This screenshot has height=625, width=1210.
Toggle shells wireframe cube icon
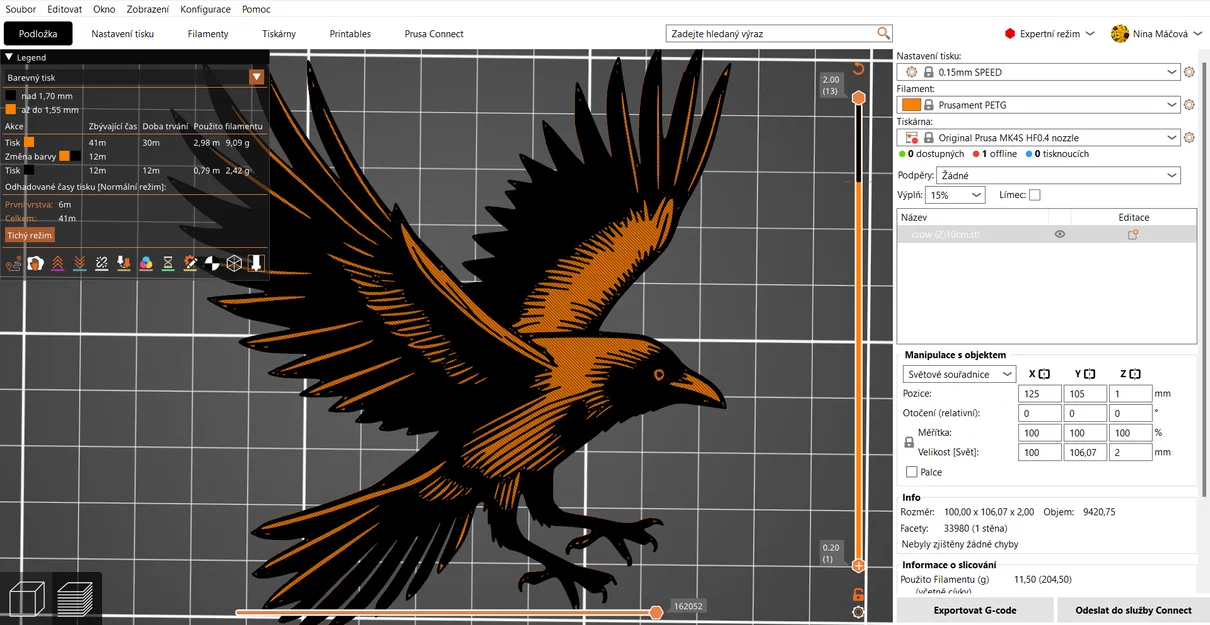coord(233,263)
